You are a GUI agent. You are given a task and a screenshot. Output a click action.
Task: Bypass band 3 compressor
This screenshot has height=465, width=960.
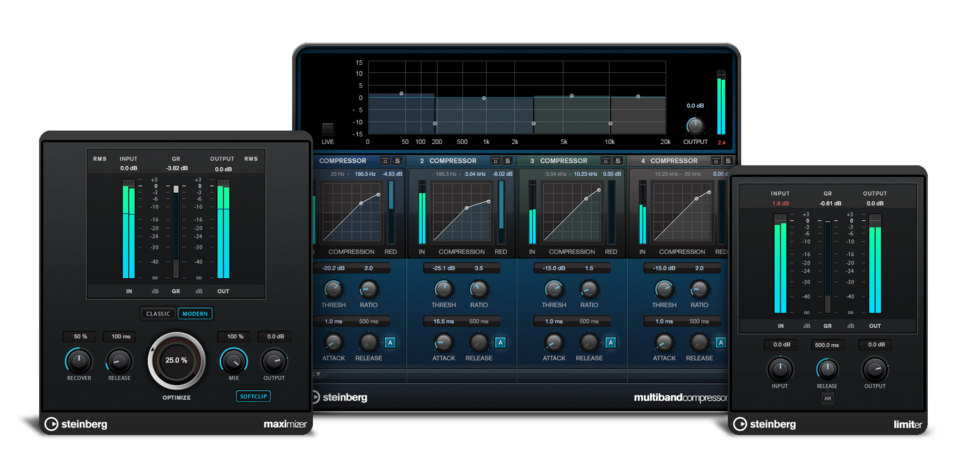[x=606, y=161]
